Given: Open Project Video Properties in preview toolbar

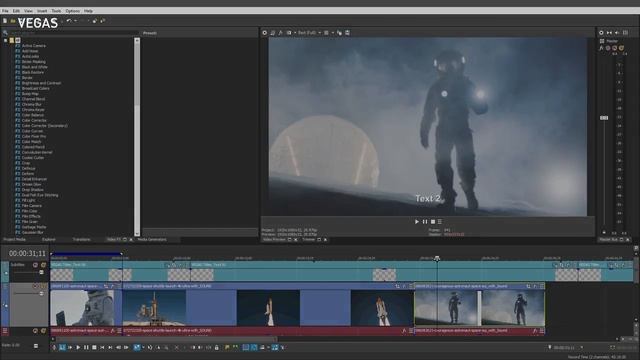Looking at the screenshot, I should tap(264, 33).
